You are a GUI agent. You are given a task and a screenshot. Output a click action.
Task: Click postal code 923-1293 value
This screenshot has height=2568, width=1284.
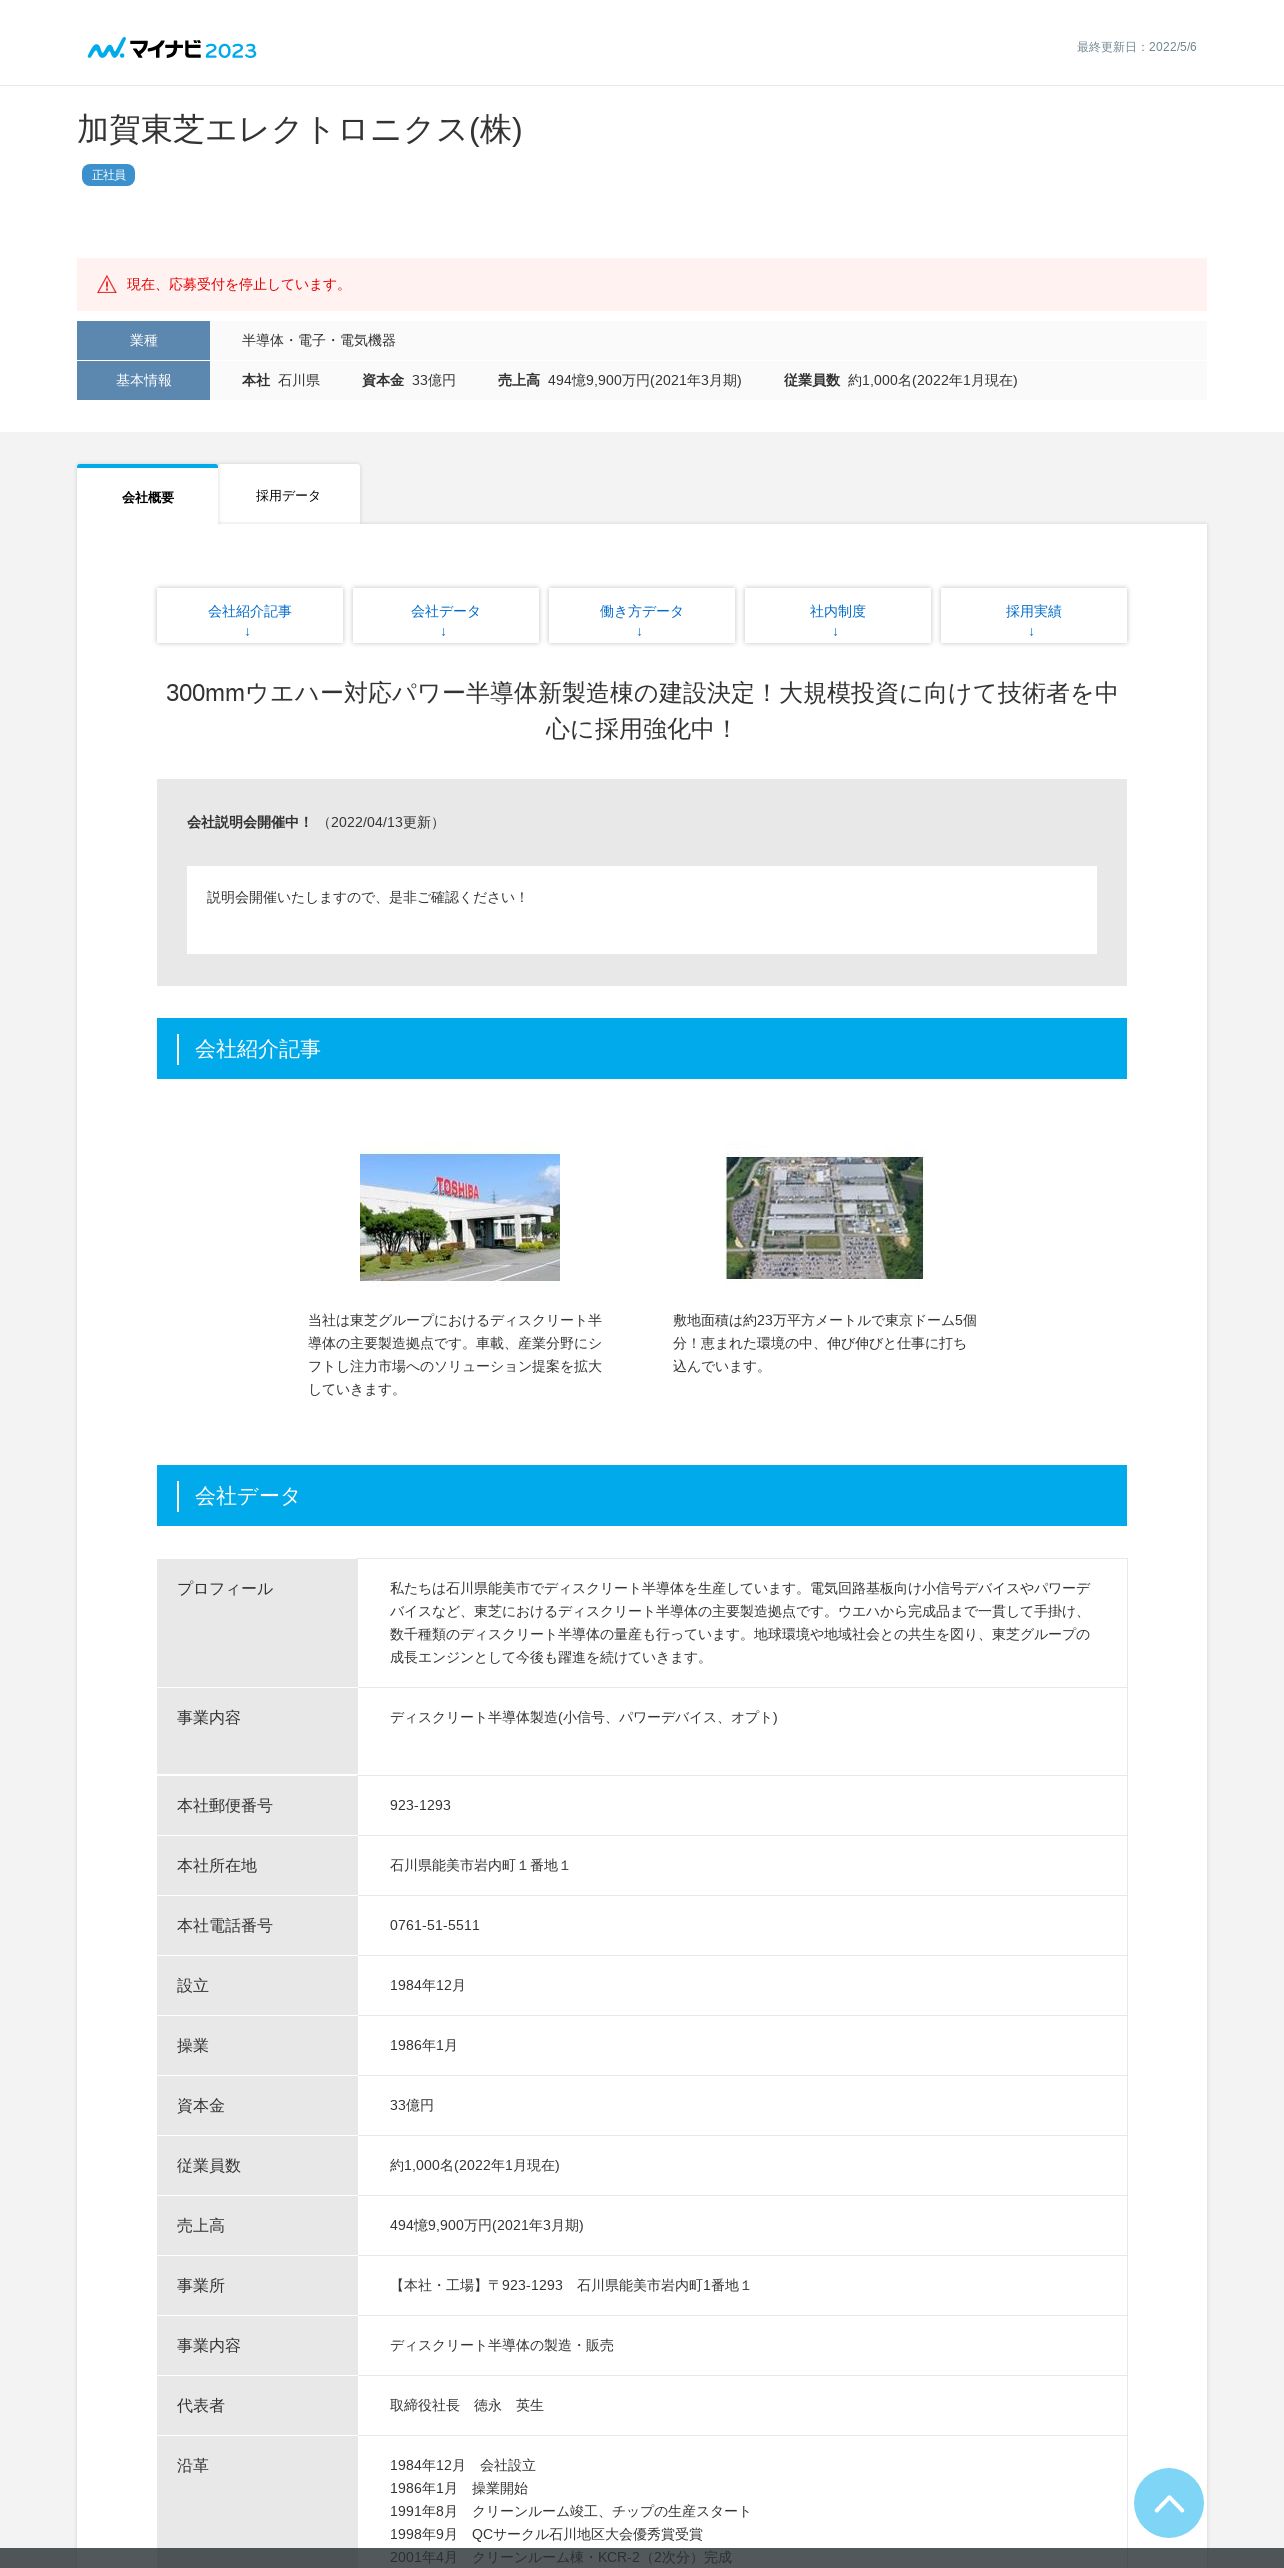[x=420, y=1805]
